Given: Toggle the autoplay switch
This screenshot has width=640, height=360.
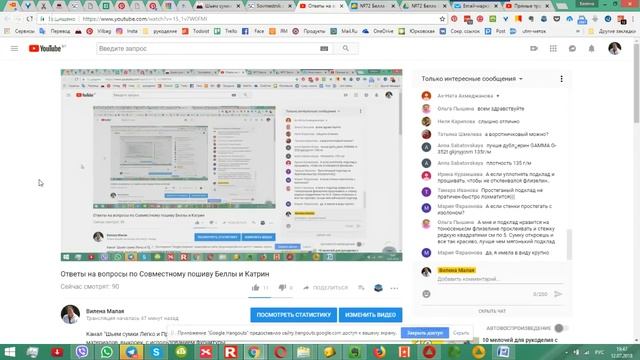Looking at the screenshot, I should point(561,328).
